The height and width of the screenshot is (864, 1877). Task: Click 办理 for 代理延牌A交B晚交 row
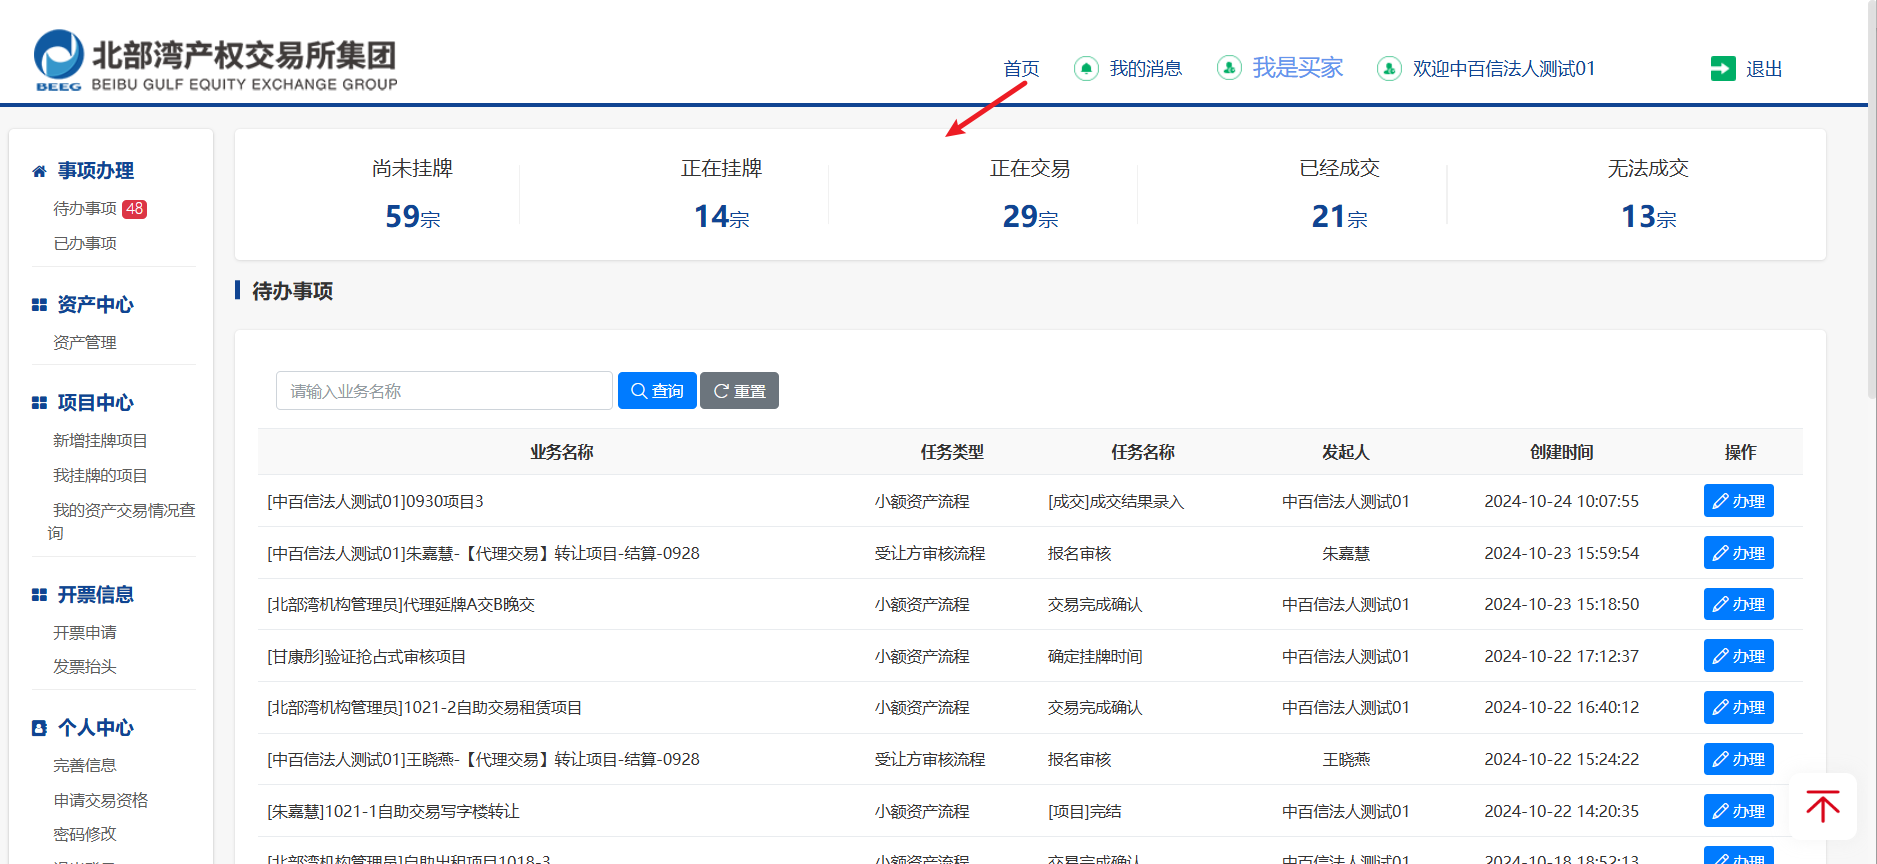[1738, 604]
